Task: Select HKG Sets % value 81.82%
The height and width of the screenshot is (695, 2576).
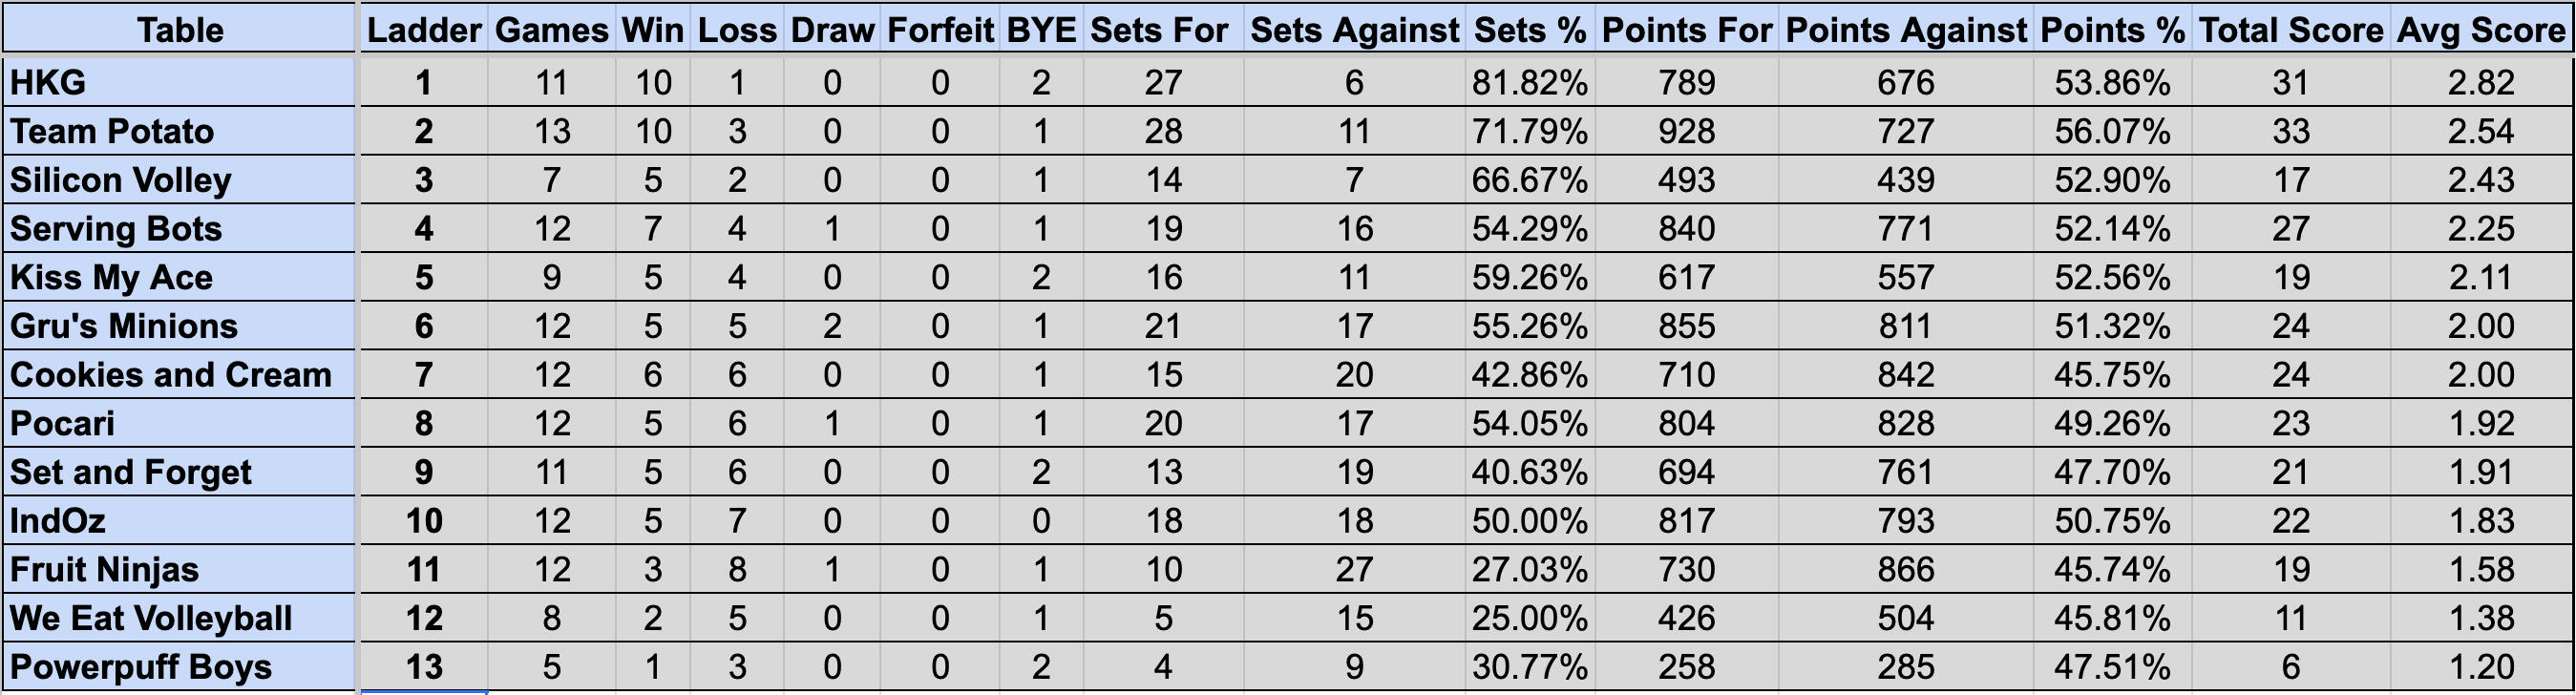Action: (1529, 82)
